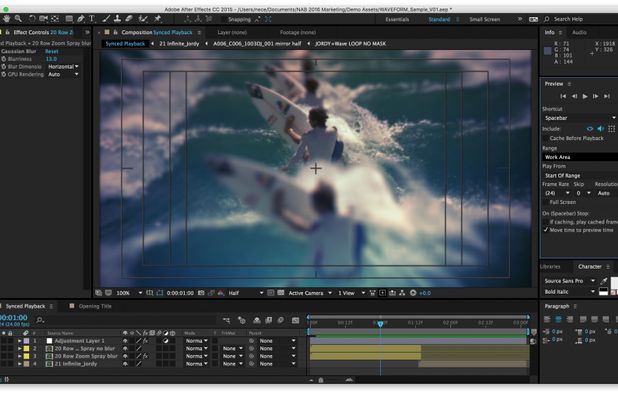Click the reset exposure icon in viewer footer

[413, 293]
